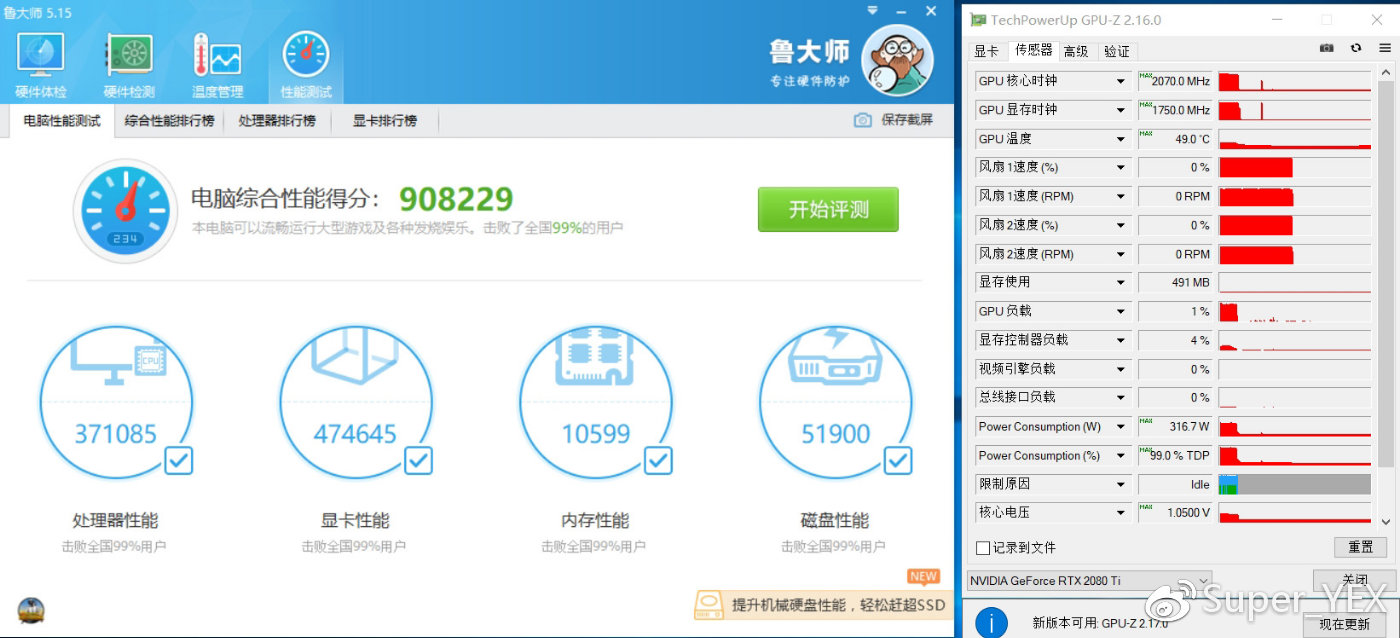Click the 重置 reset button in GPU-Z
The width and height of the screenshot is (1400, 638).
click(1360, 547)
